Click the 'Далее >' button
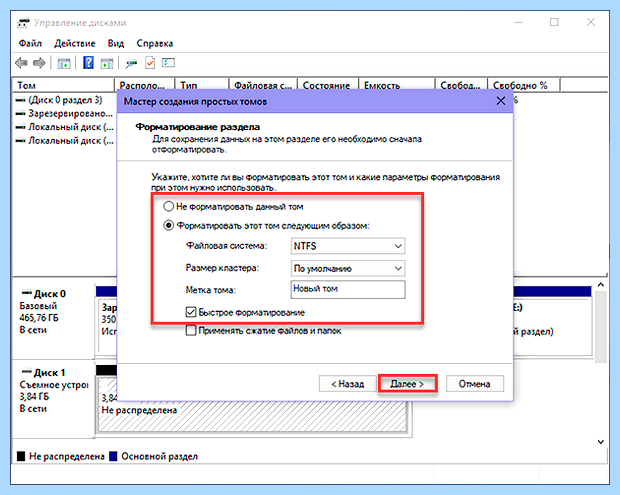 point(407,384)
